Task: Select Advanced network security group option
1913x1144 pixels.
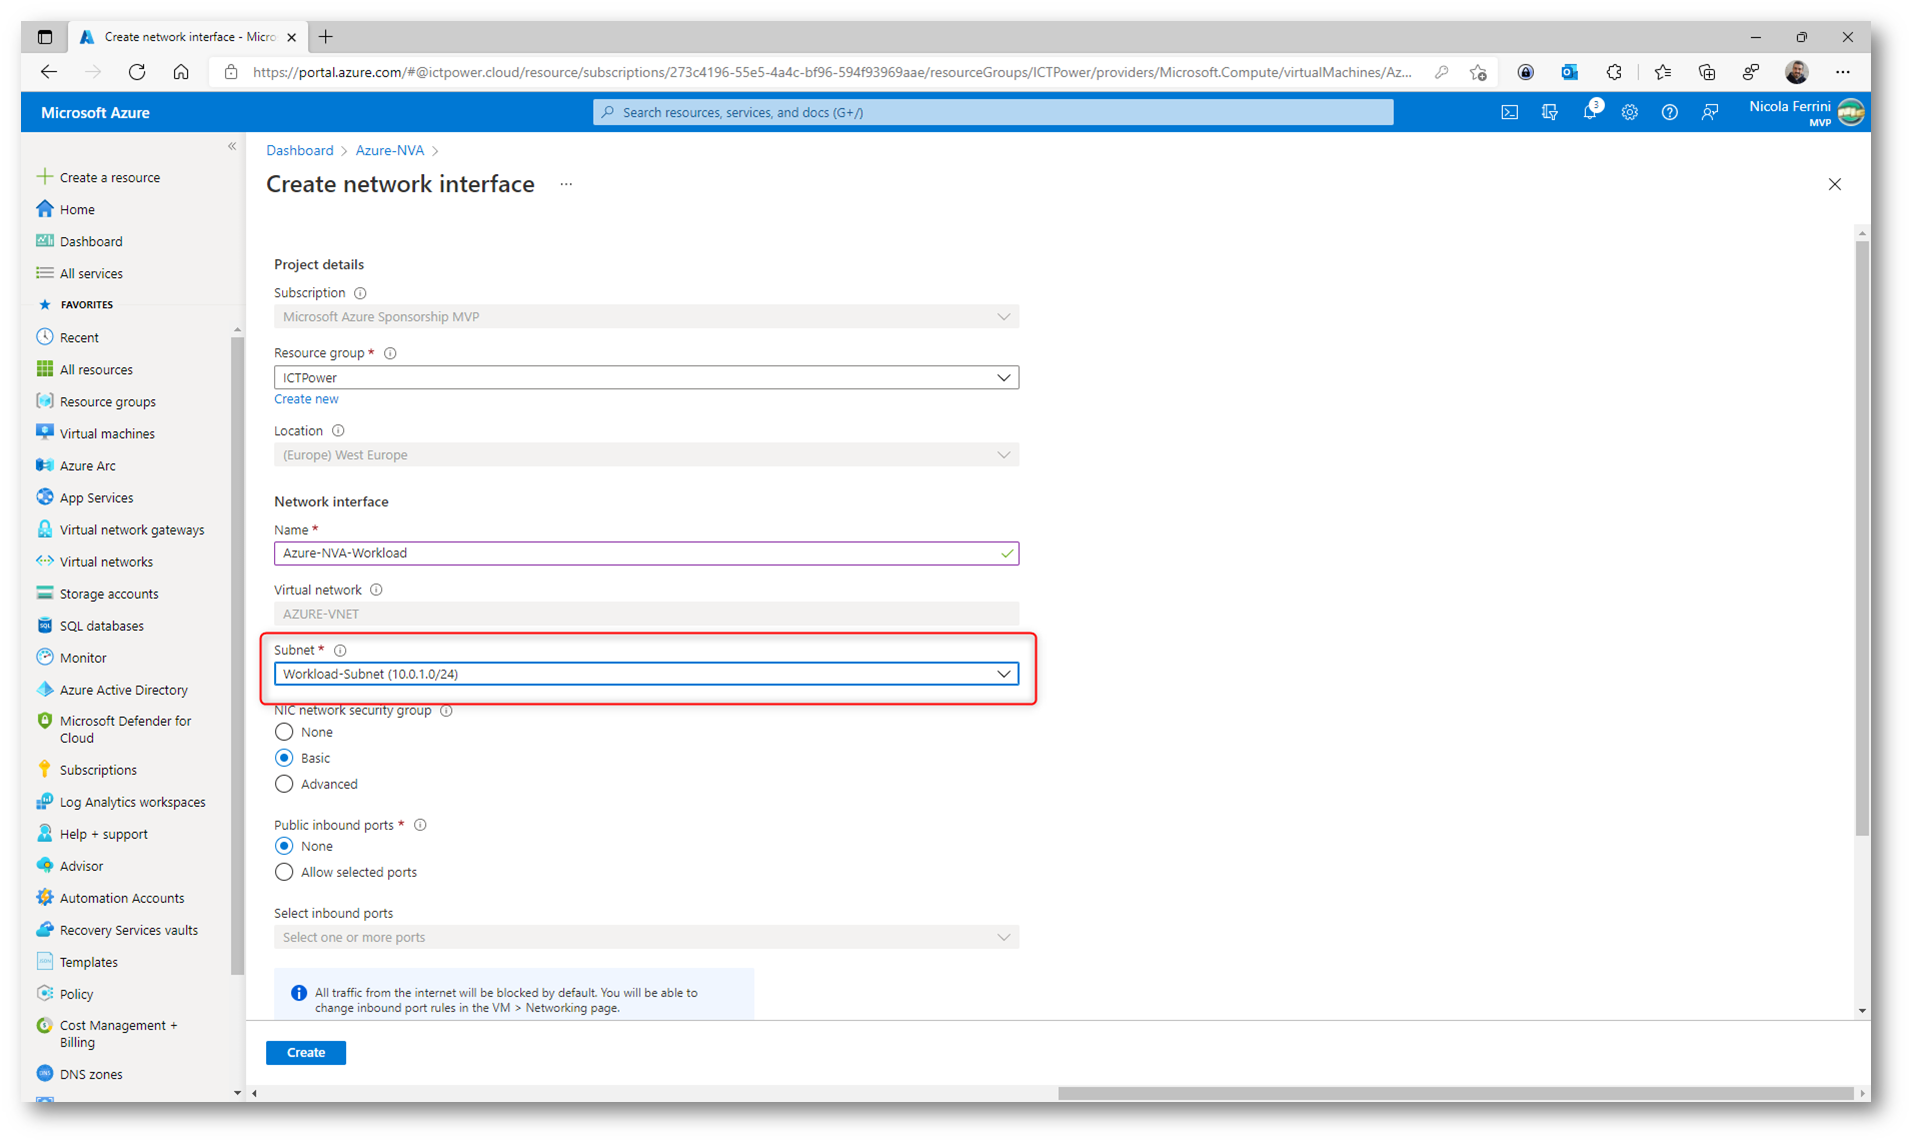Action: 284,784
